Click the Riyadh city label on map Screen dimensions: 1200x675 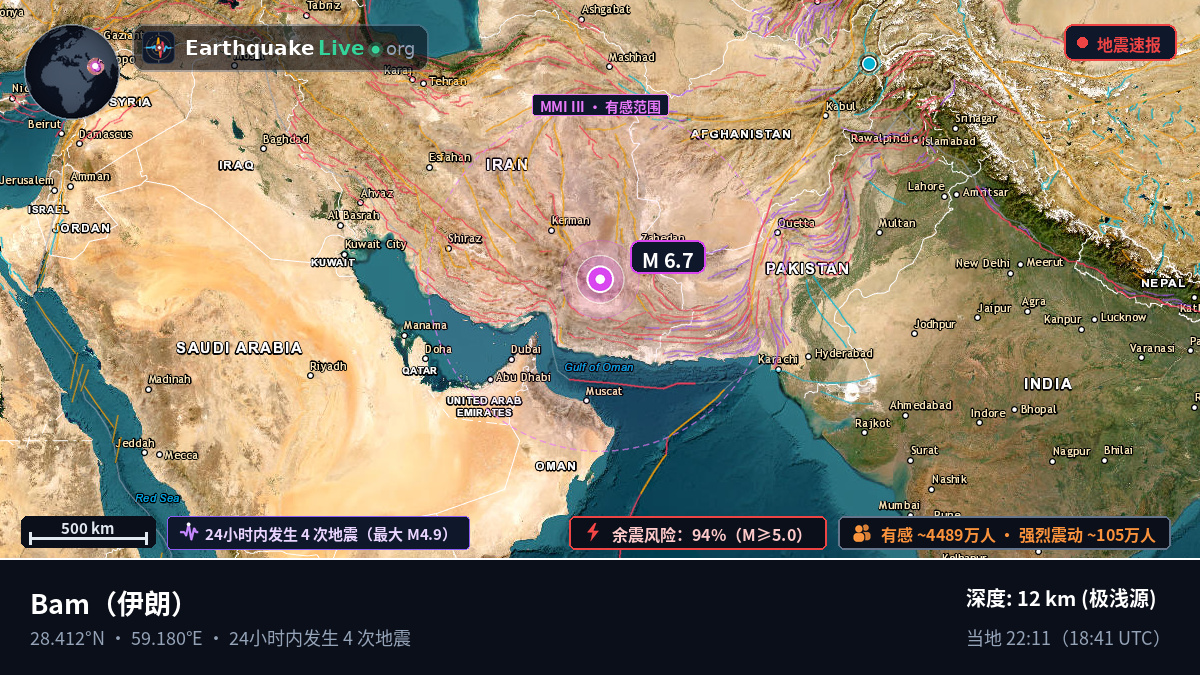tap(328, 366)
